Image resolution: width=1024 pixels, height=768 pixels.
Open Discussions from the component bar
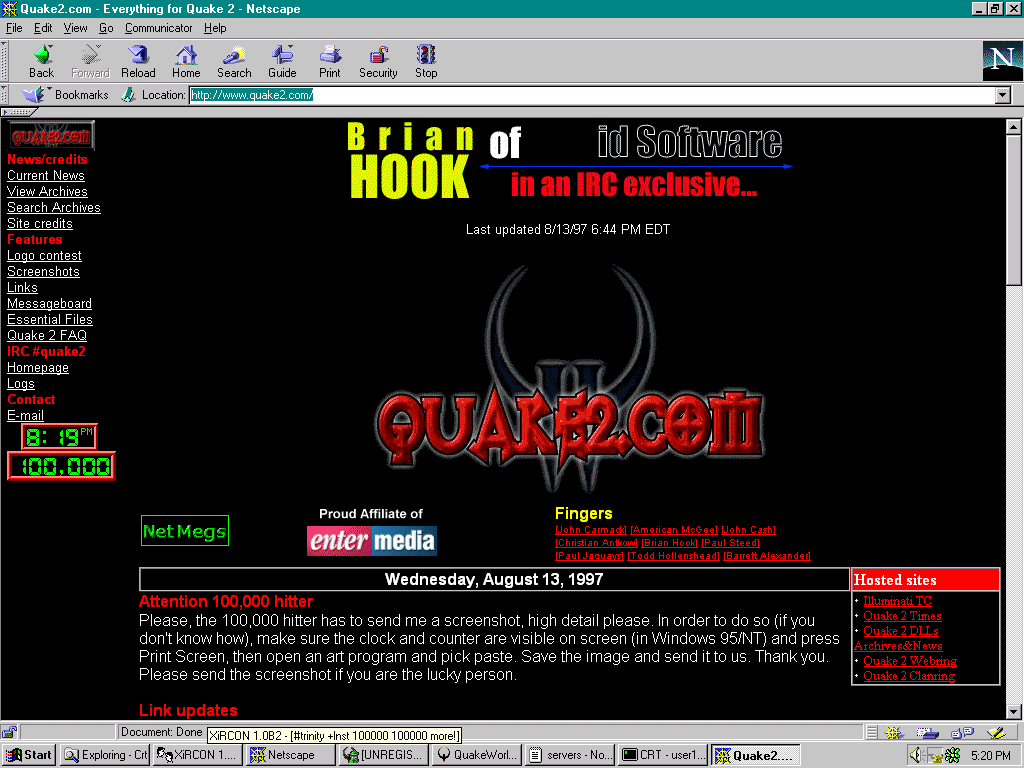pos(963,733)
